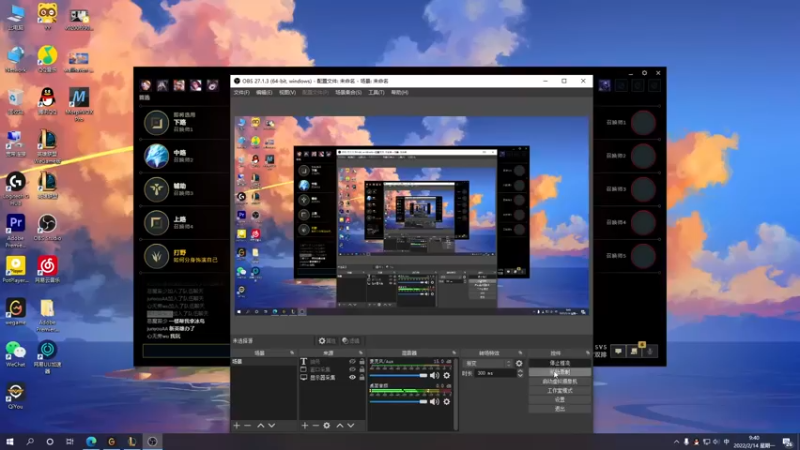Open the View(V) menu in OBS

287,92
